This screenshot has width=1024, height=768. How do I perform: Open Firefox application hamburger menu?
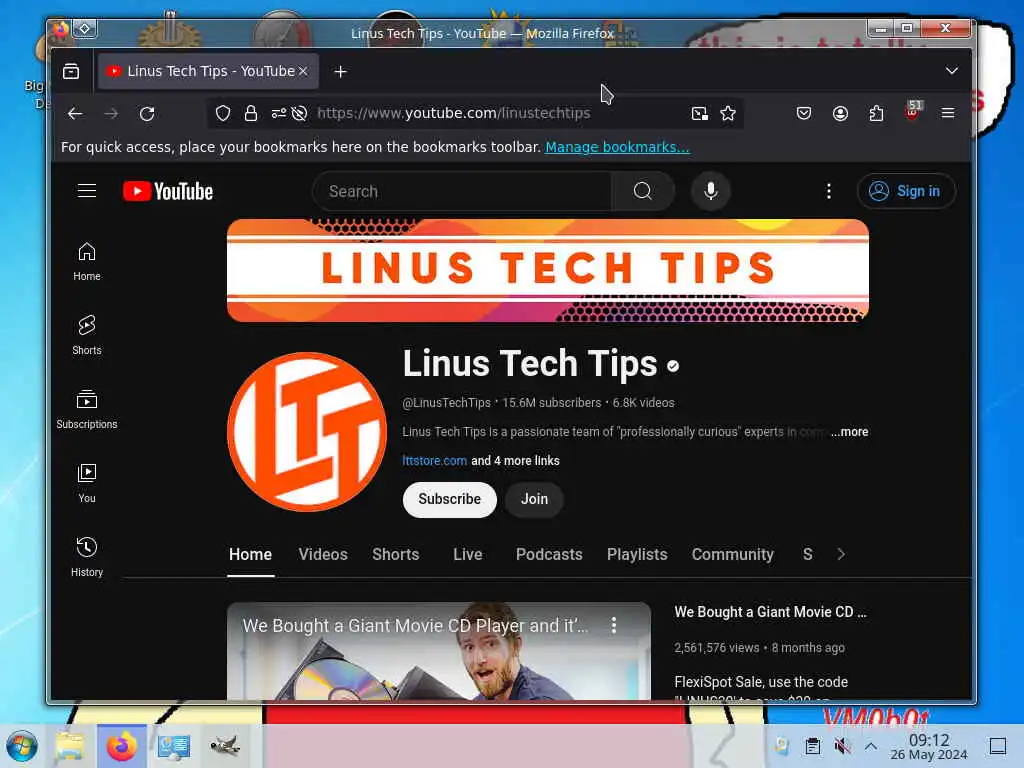[x=948, y=113]
